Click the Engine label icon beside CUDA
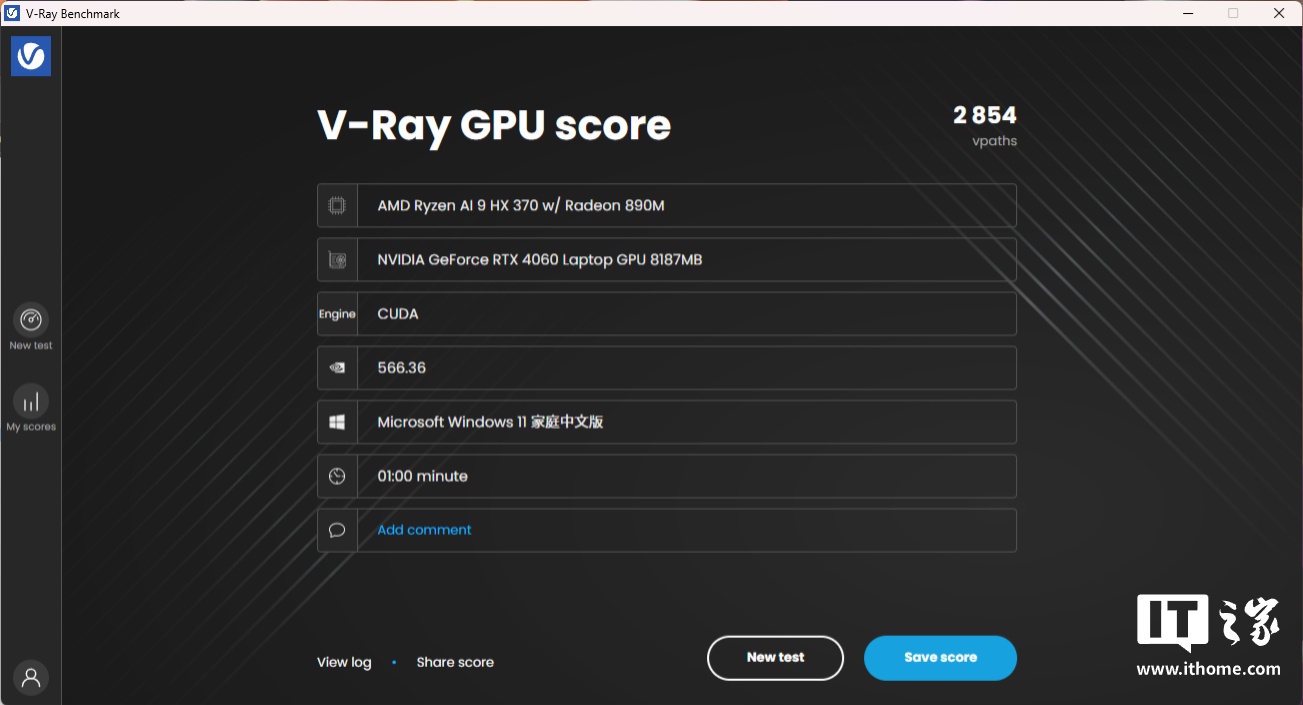The width and height of the screenshot is (1303, 705). tap(337, 314)
